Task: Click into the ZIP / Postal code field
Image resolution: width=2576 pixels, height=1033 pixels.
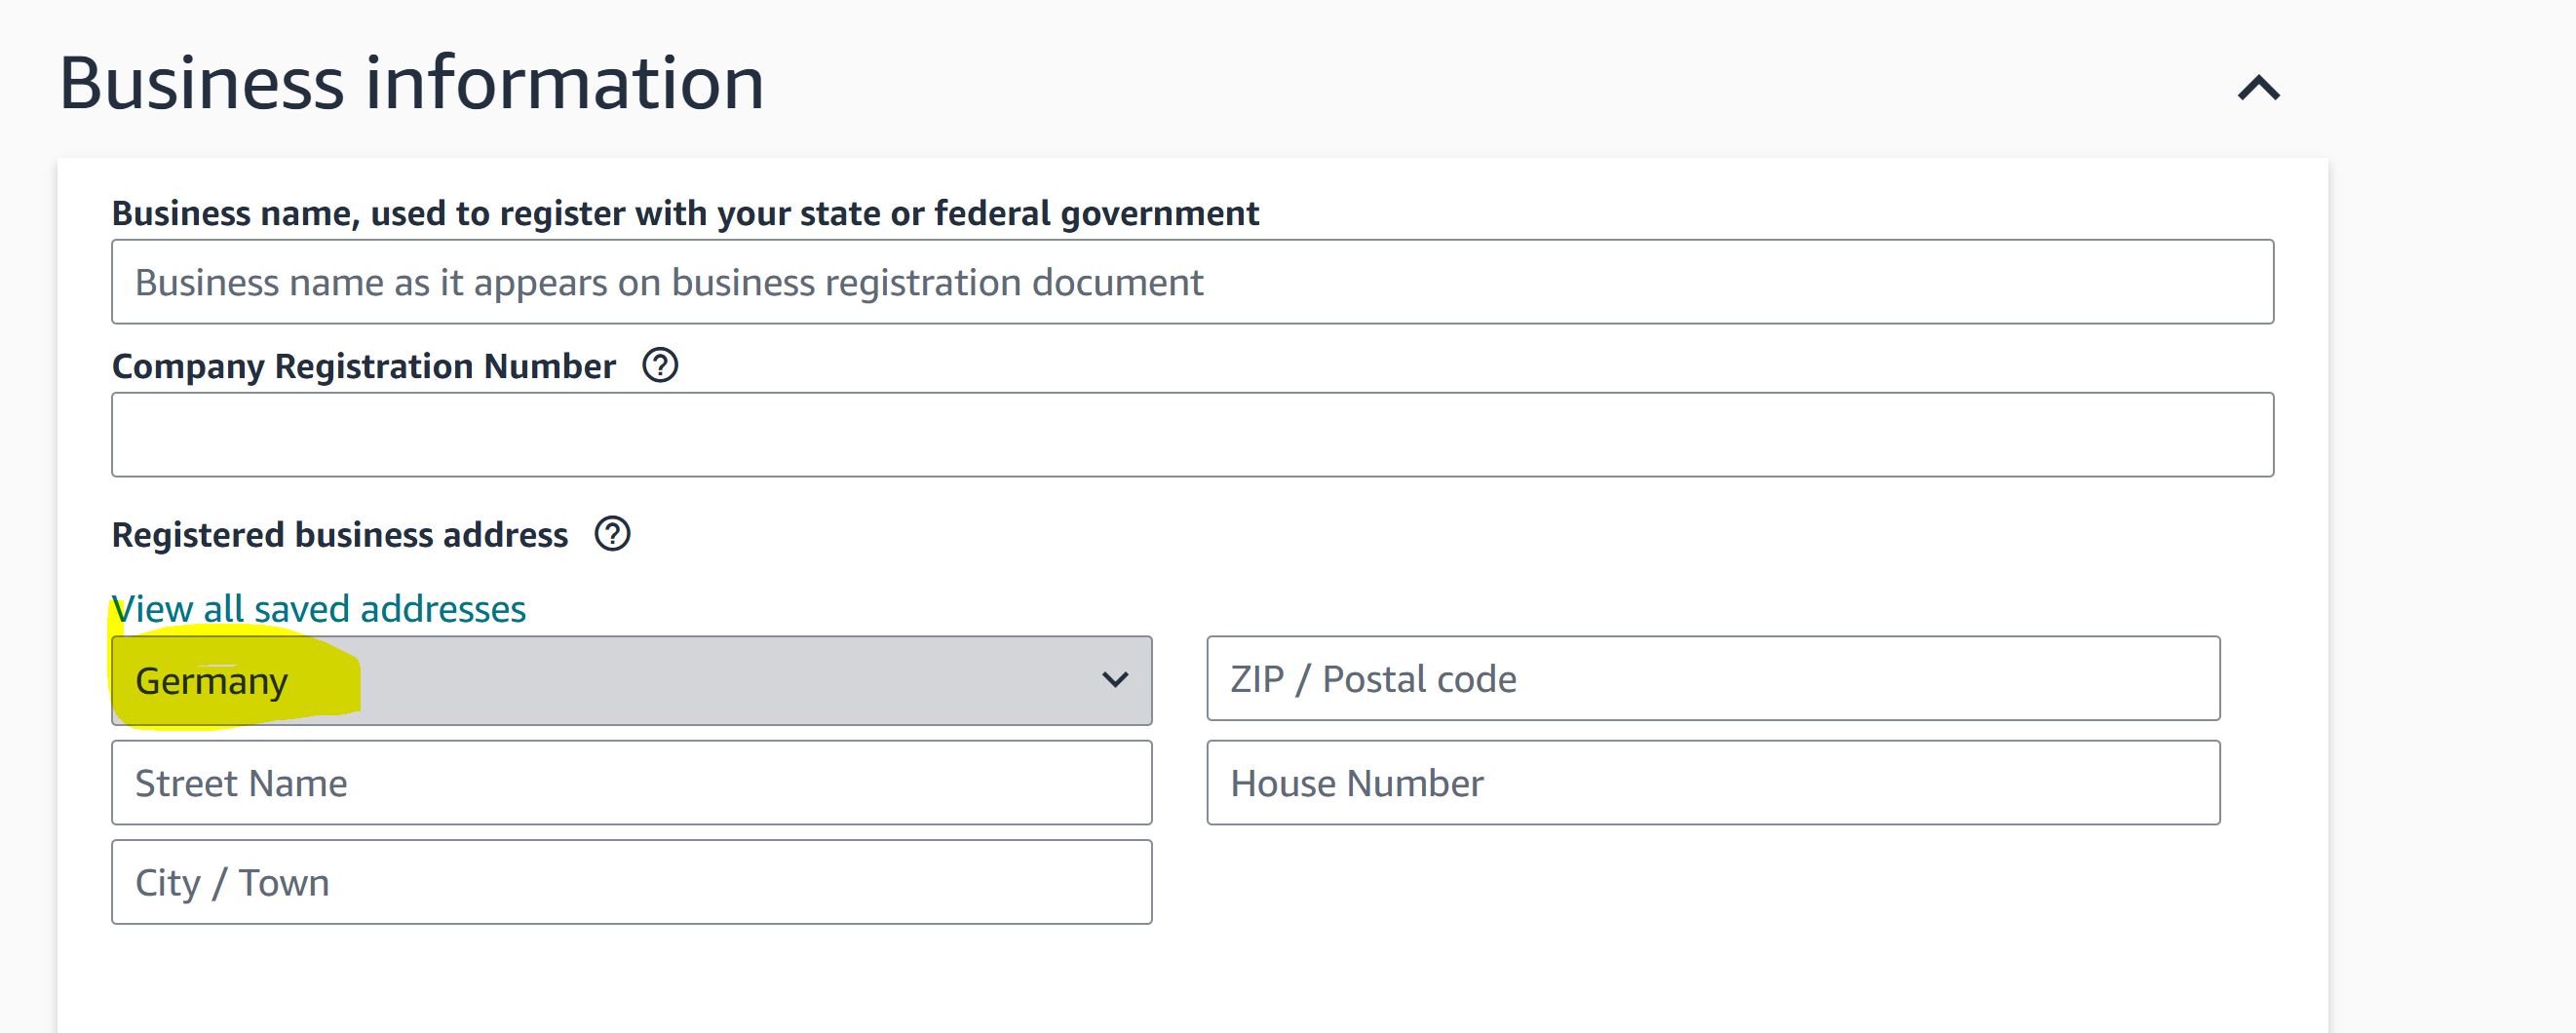Action: click(1713, 678)
